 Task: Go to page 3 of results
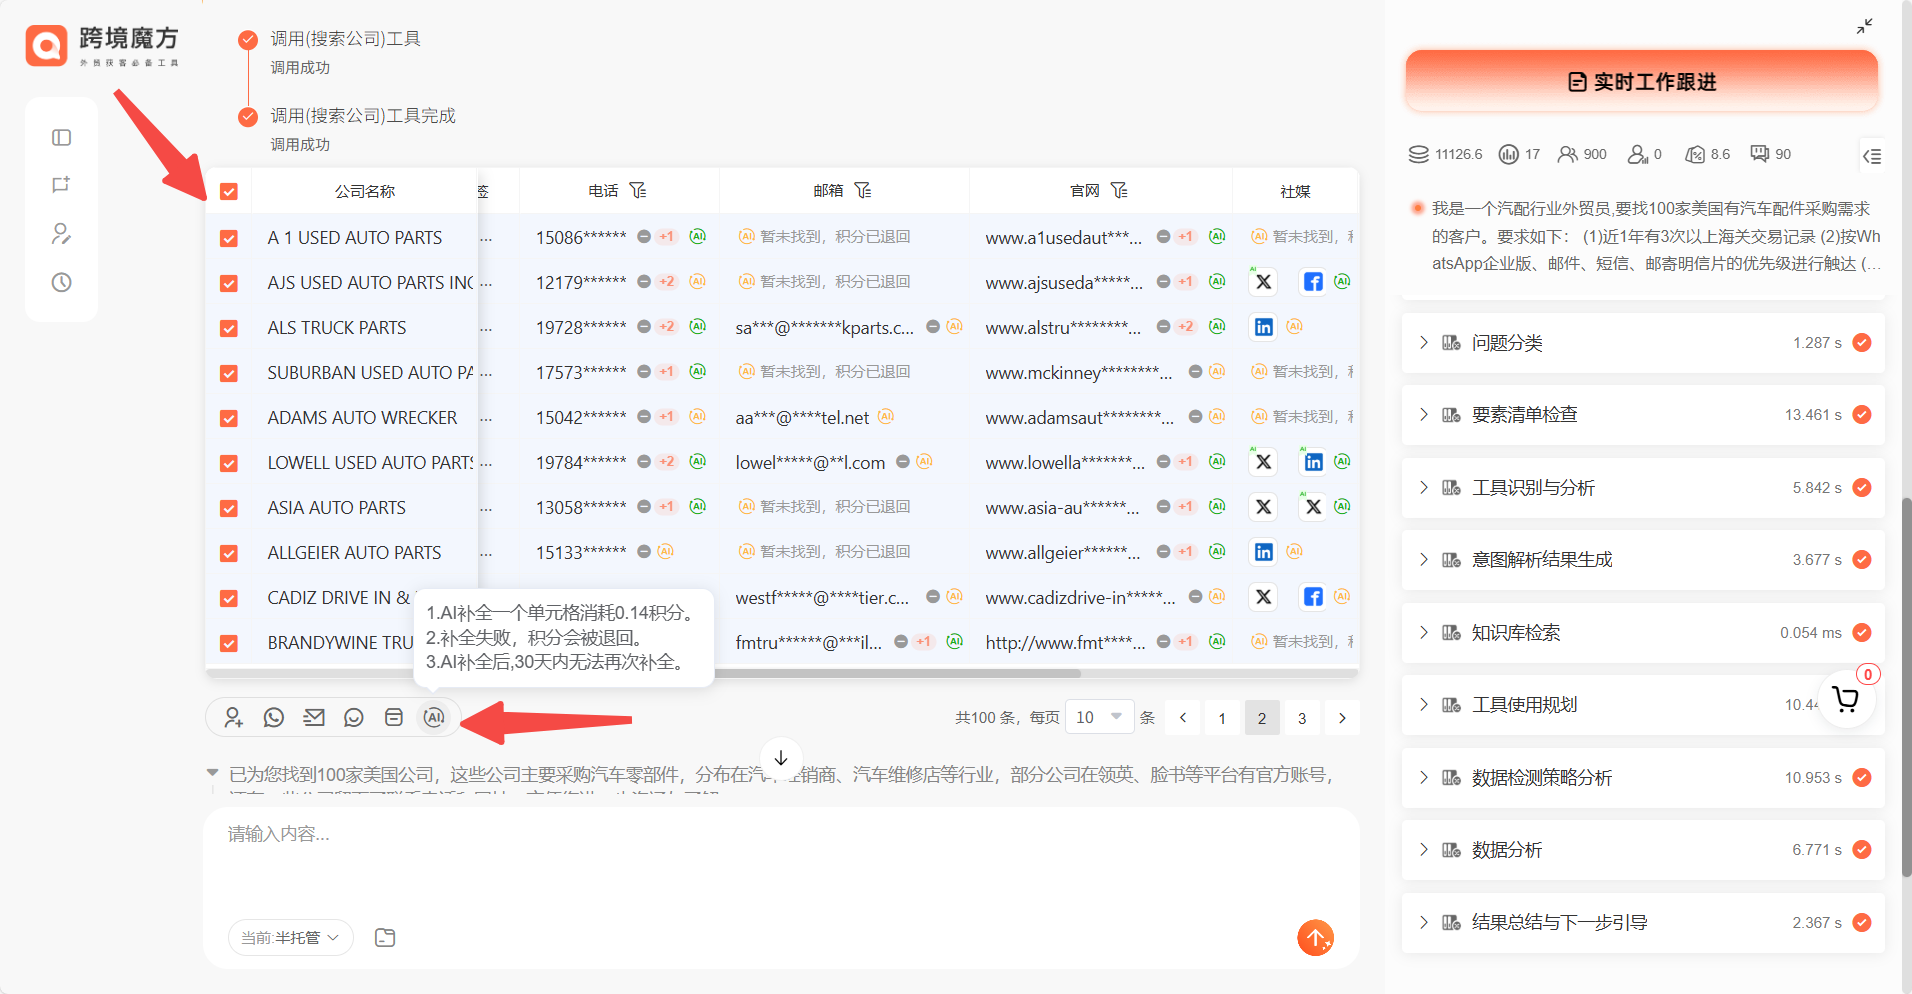[1301, 718]
